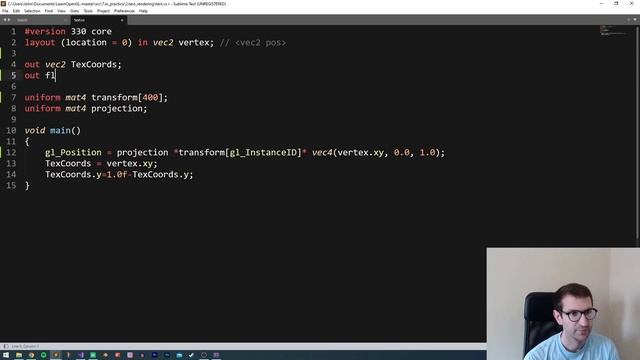Click after 'out fl' on line 5

point(56,76)
